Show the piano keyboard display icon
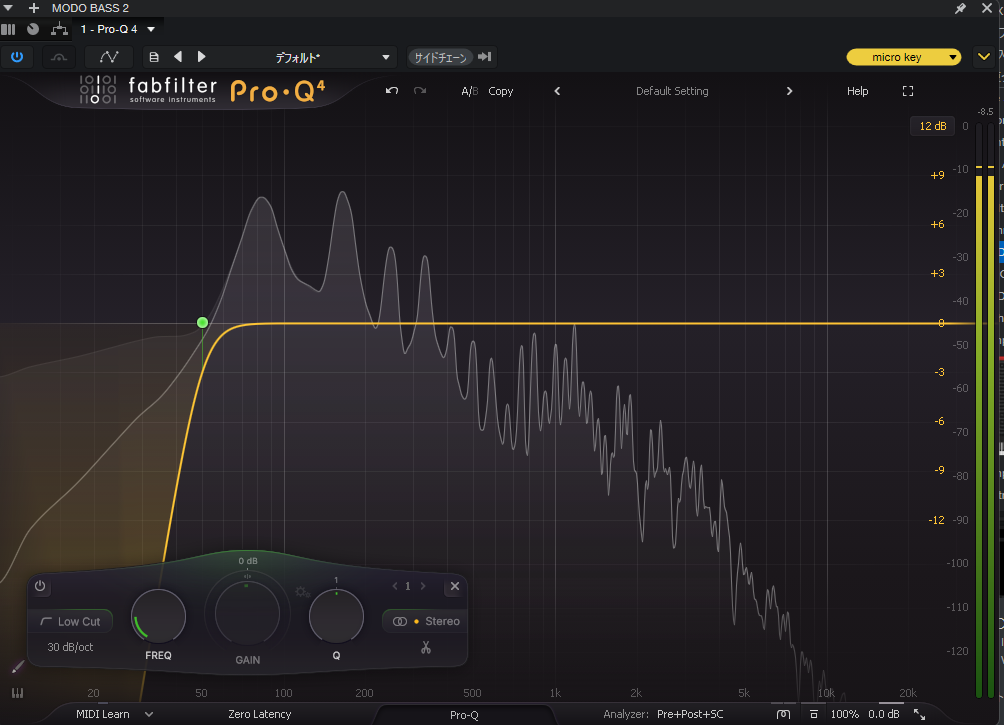 point(17,693)
